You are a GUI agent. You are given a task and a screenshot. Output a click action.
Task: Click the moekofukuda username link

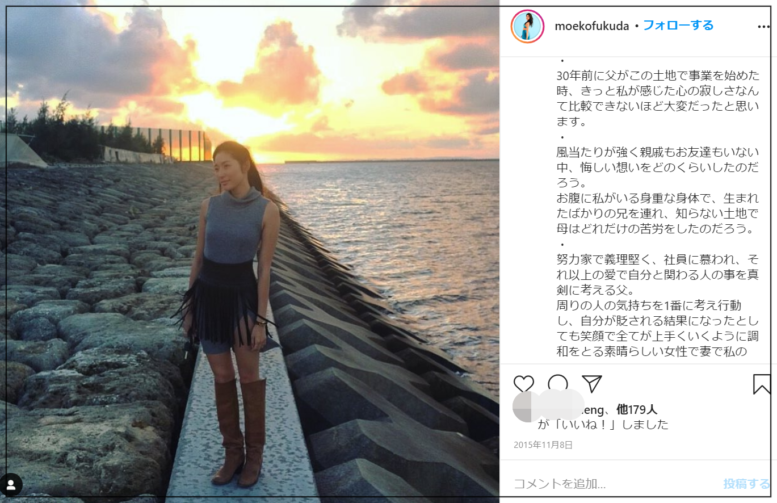point(592,26)
